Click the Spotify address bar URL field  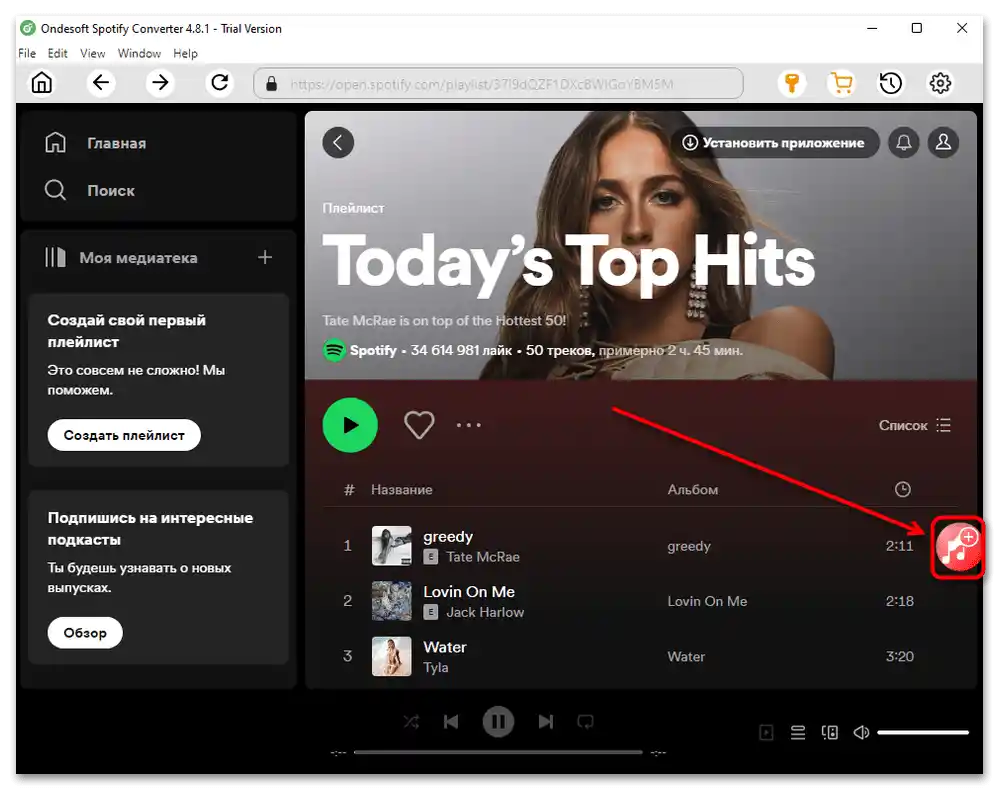(x=498, y=83)
